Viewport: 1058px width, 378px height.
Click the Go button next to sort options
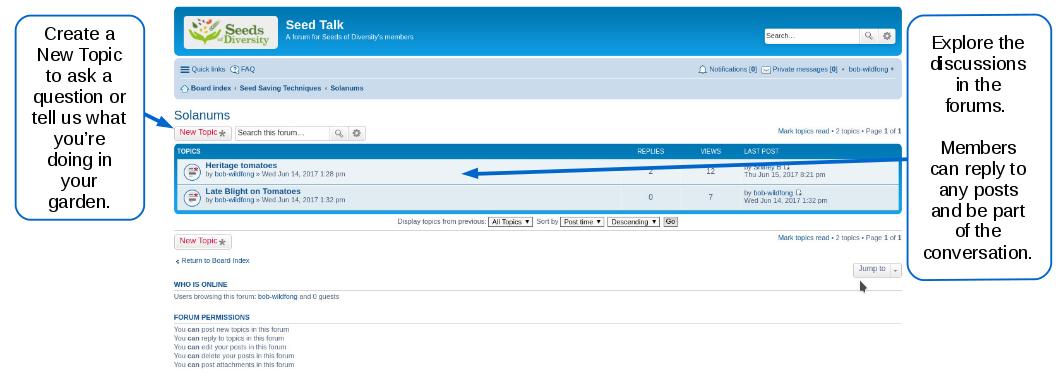(670, 221)
